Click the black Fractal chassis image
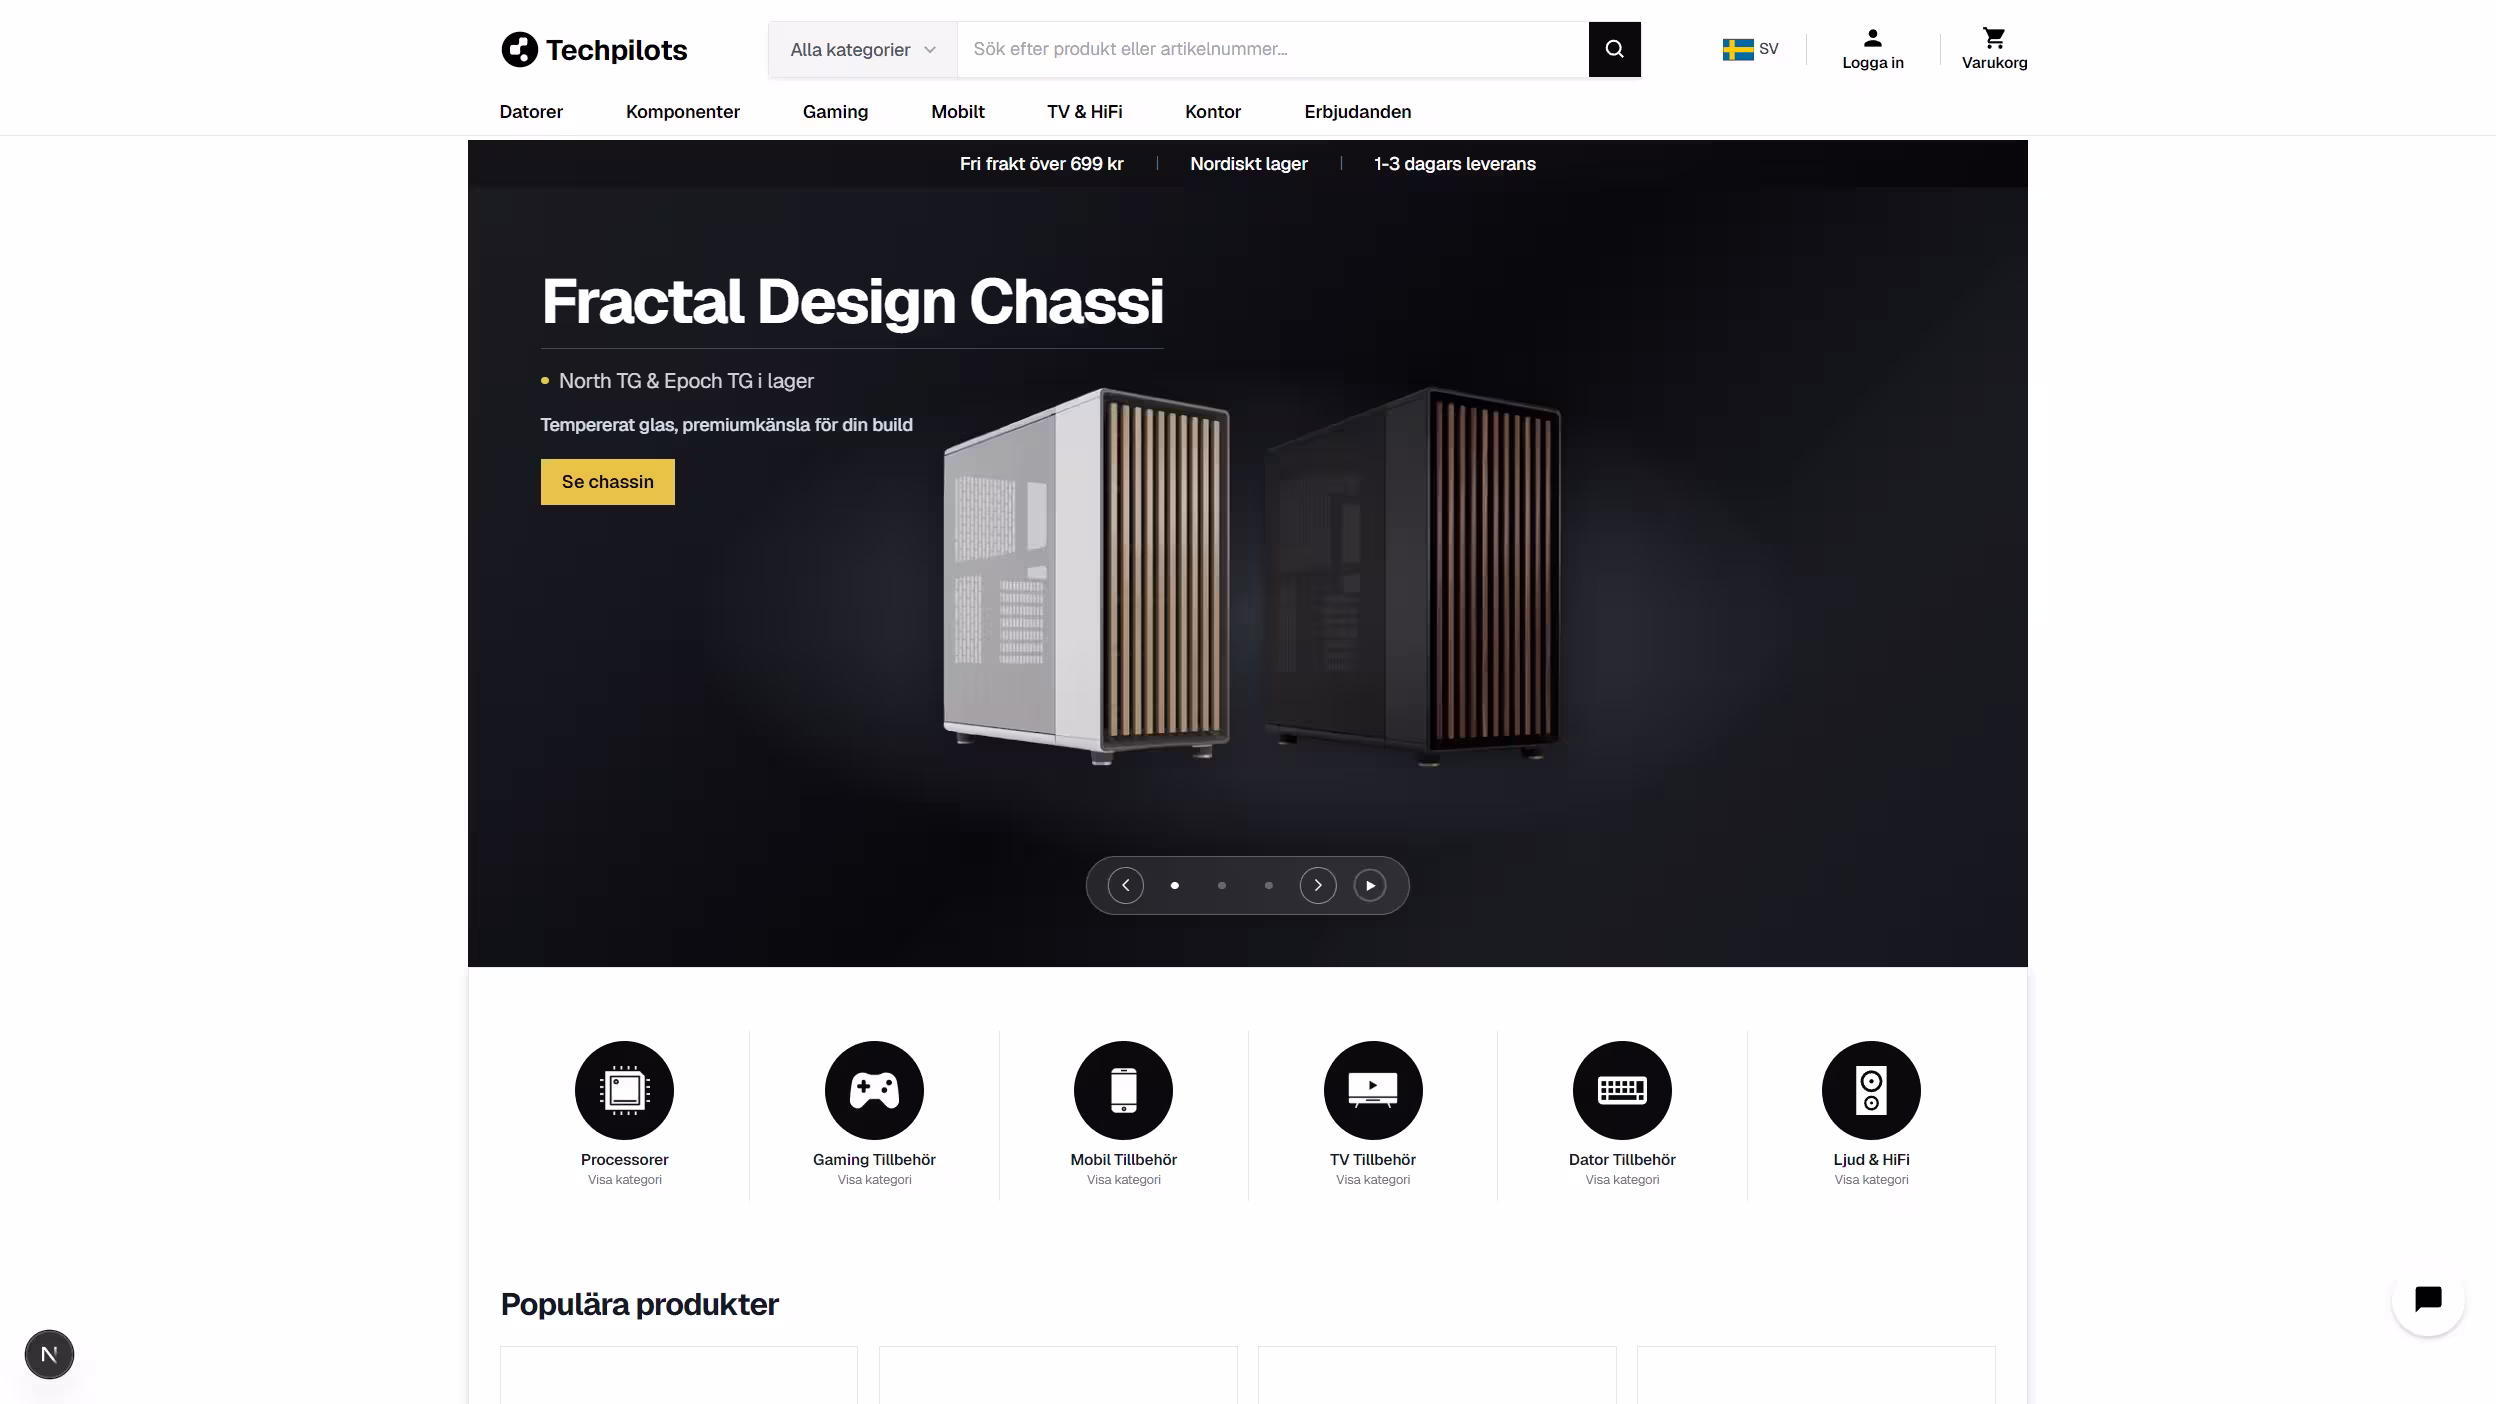 pos(1412,576)
